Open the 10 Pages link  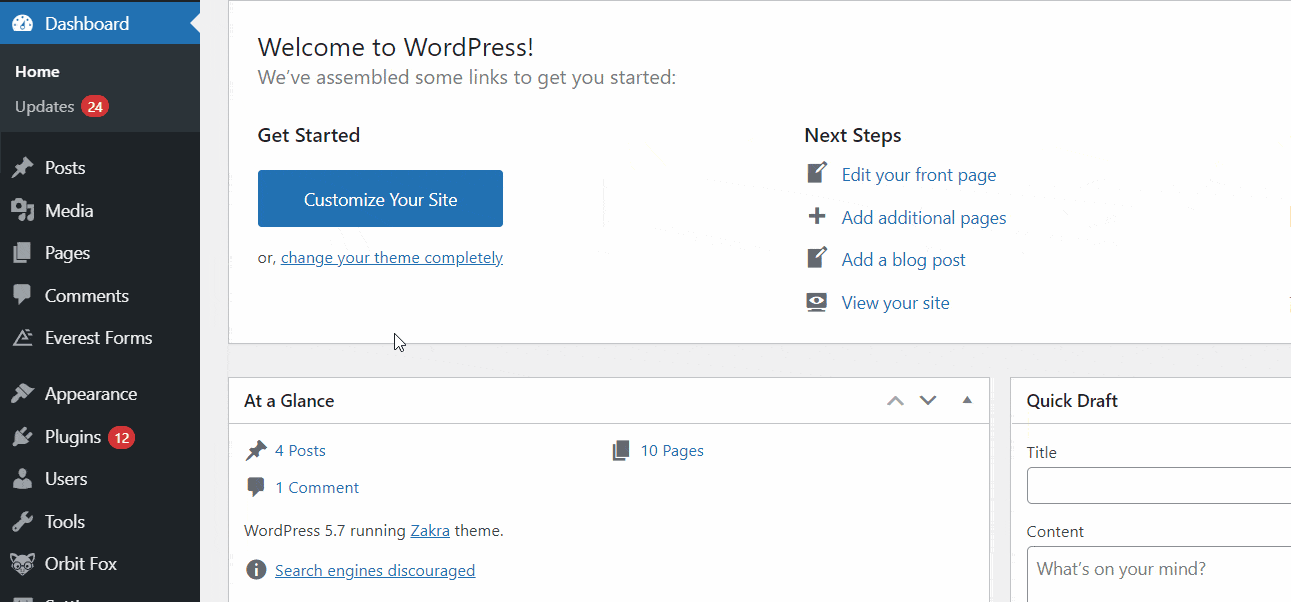tap(672, 451)
